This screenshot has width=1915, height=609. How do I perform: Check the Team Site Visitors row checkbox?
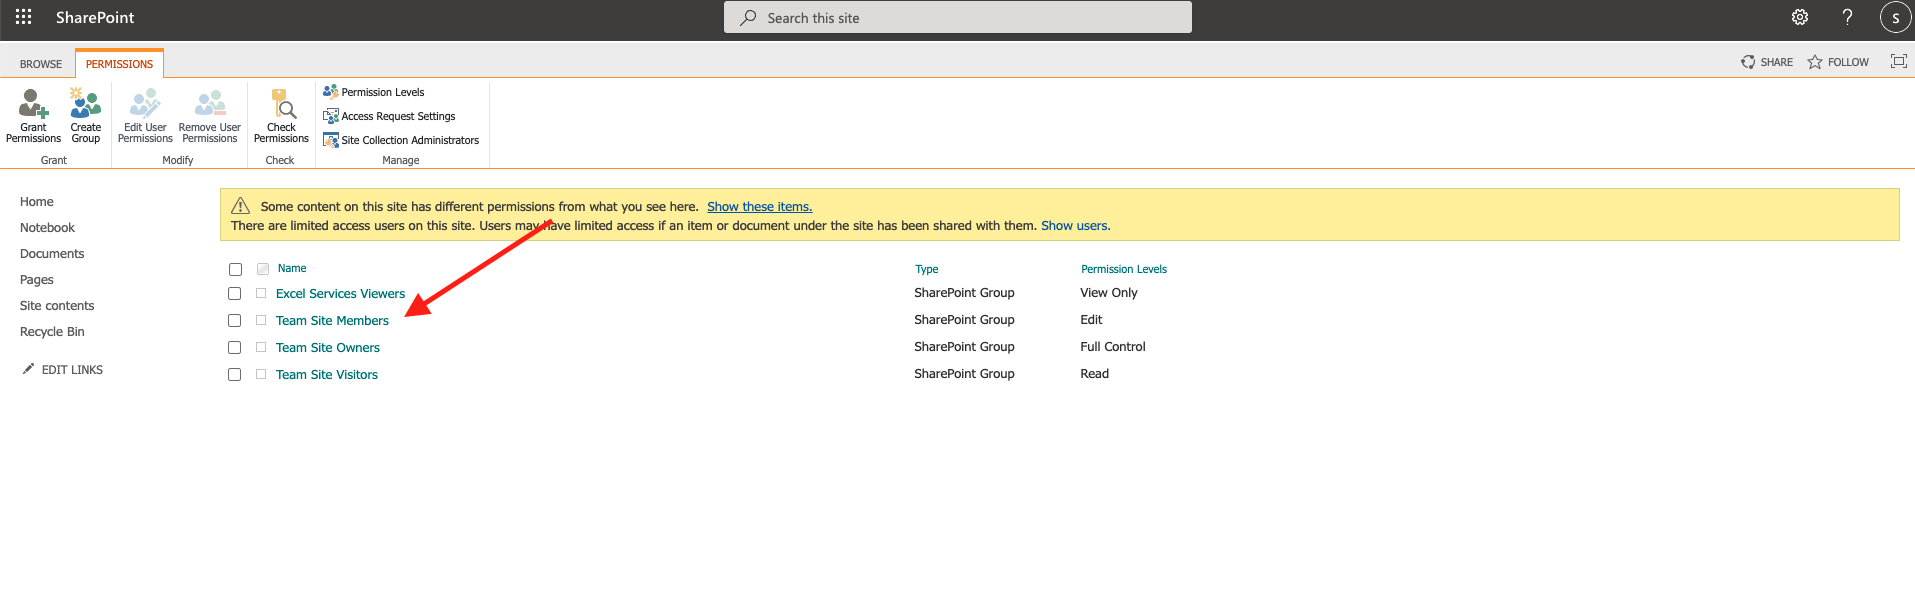click(235, 375)
